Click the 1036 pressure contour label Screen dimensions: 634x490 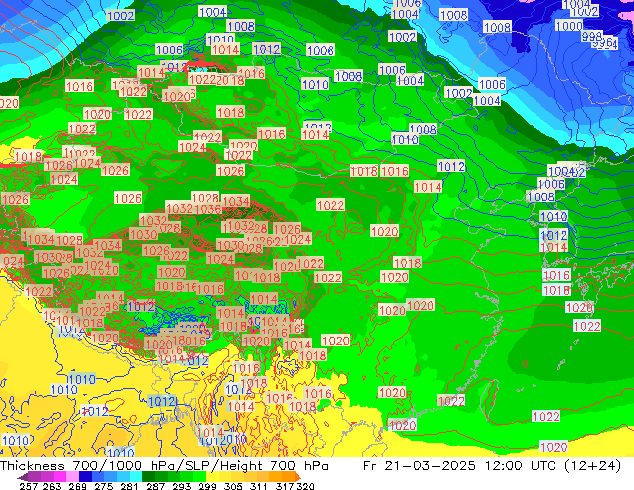(x=208, y=209)
